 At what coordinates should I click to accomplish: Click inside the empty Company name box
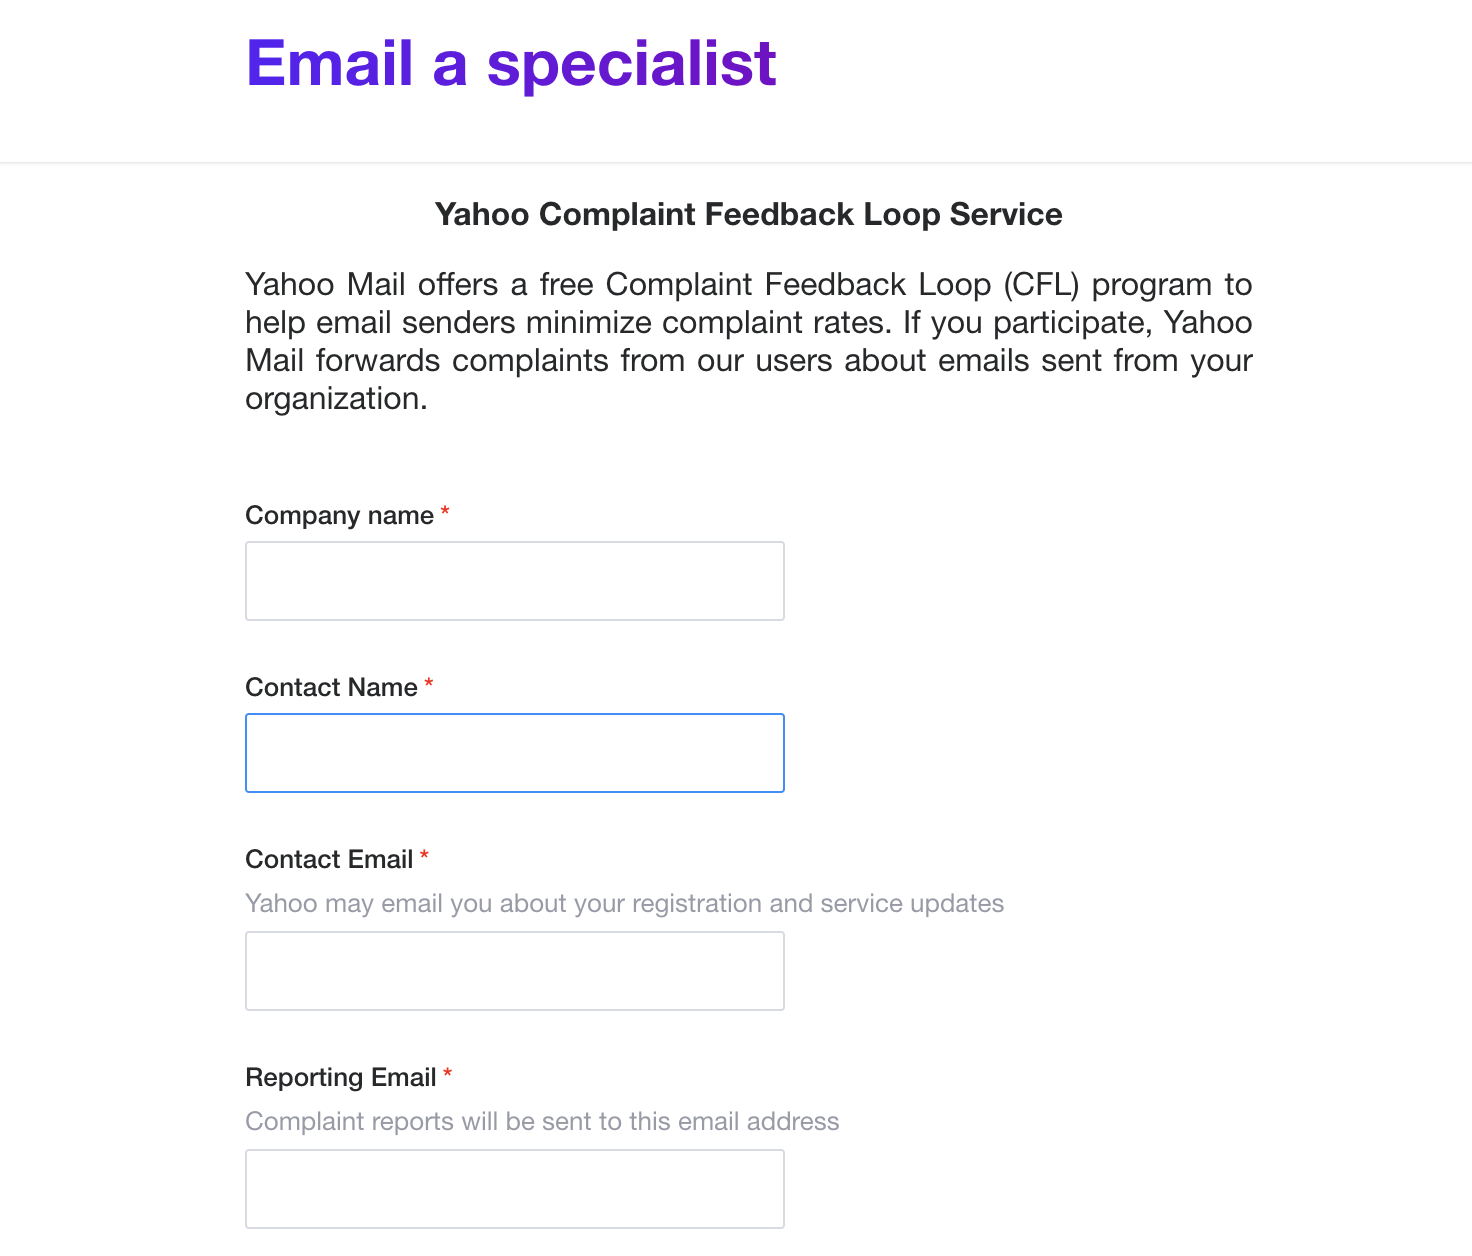(x=514, y=580)
